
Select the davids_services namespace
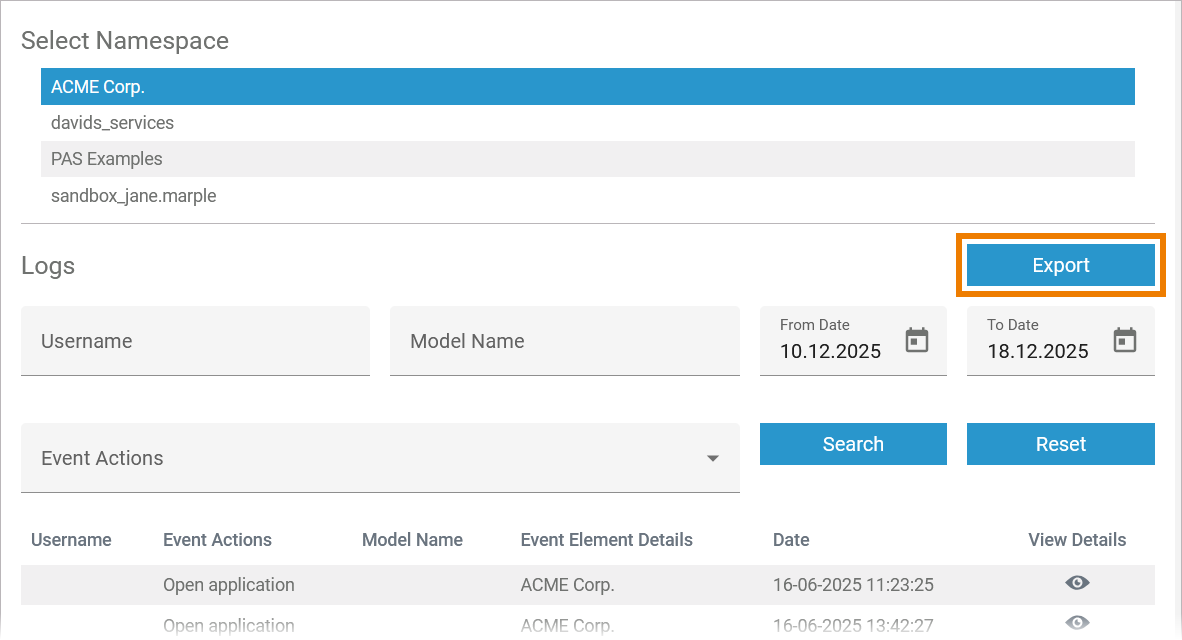(587, 123)
